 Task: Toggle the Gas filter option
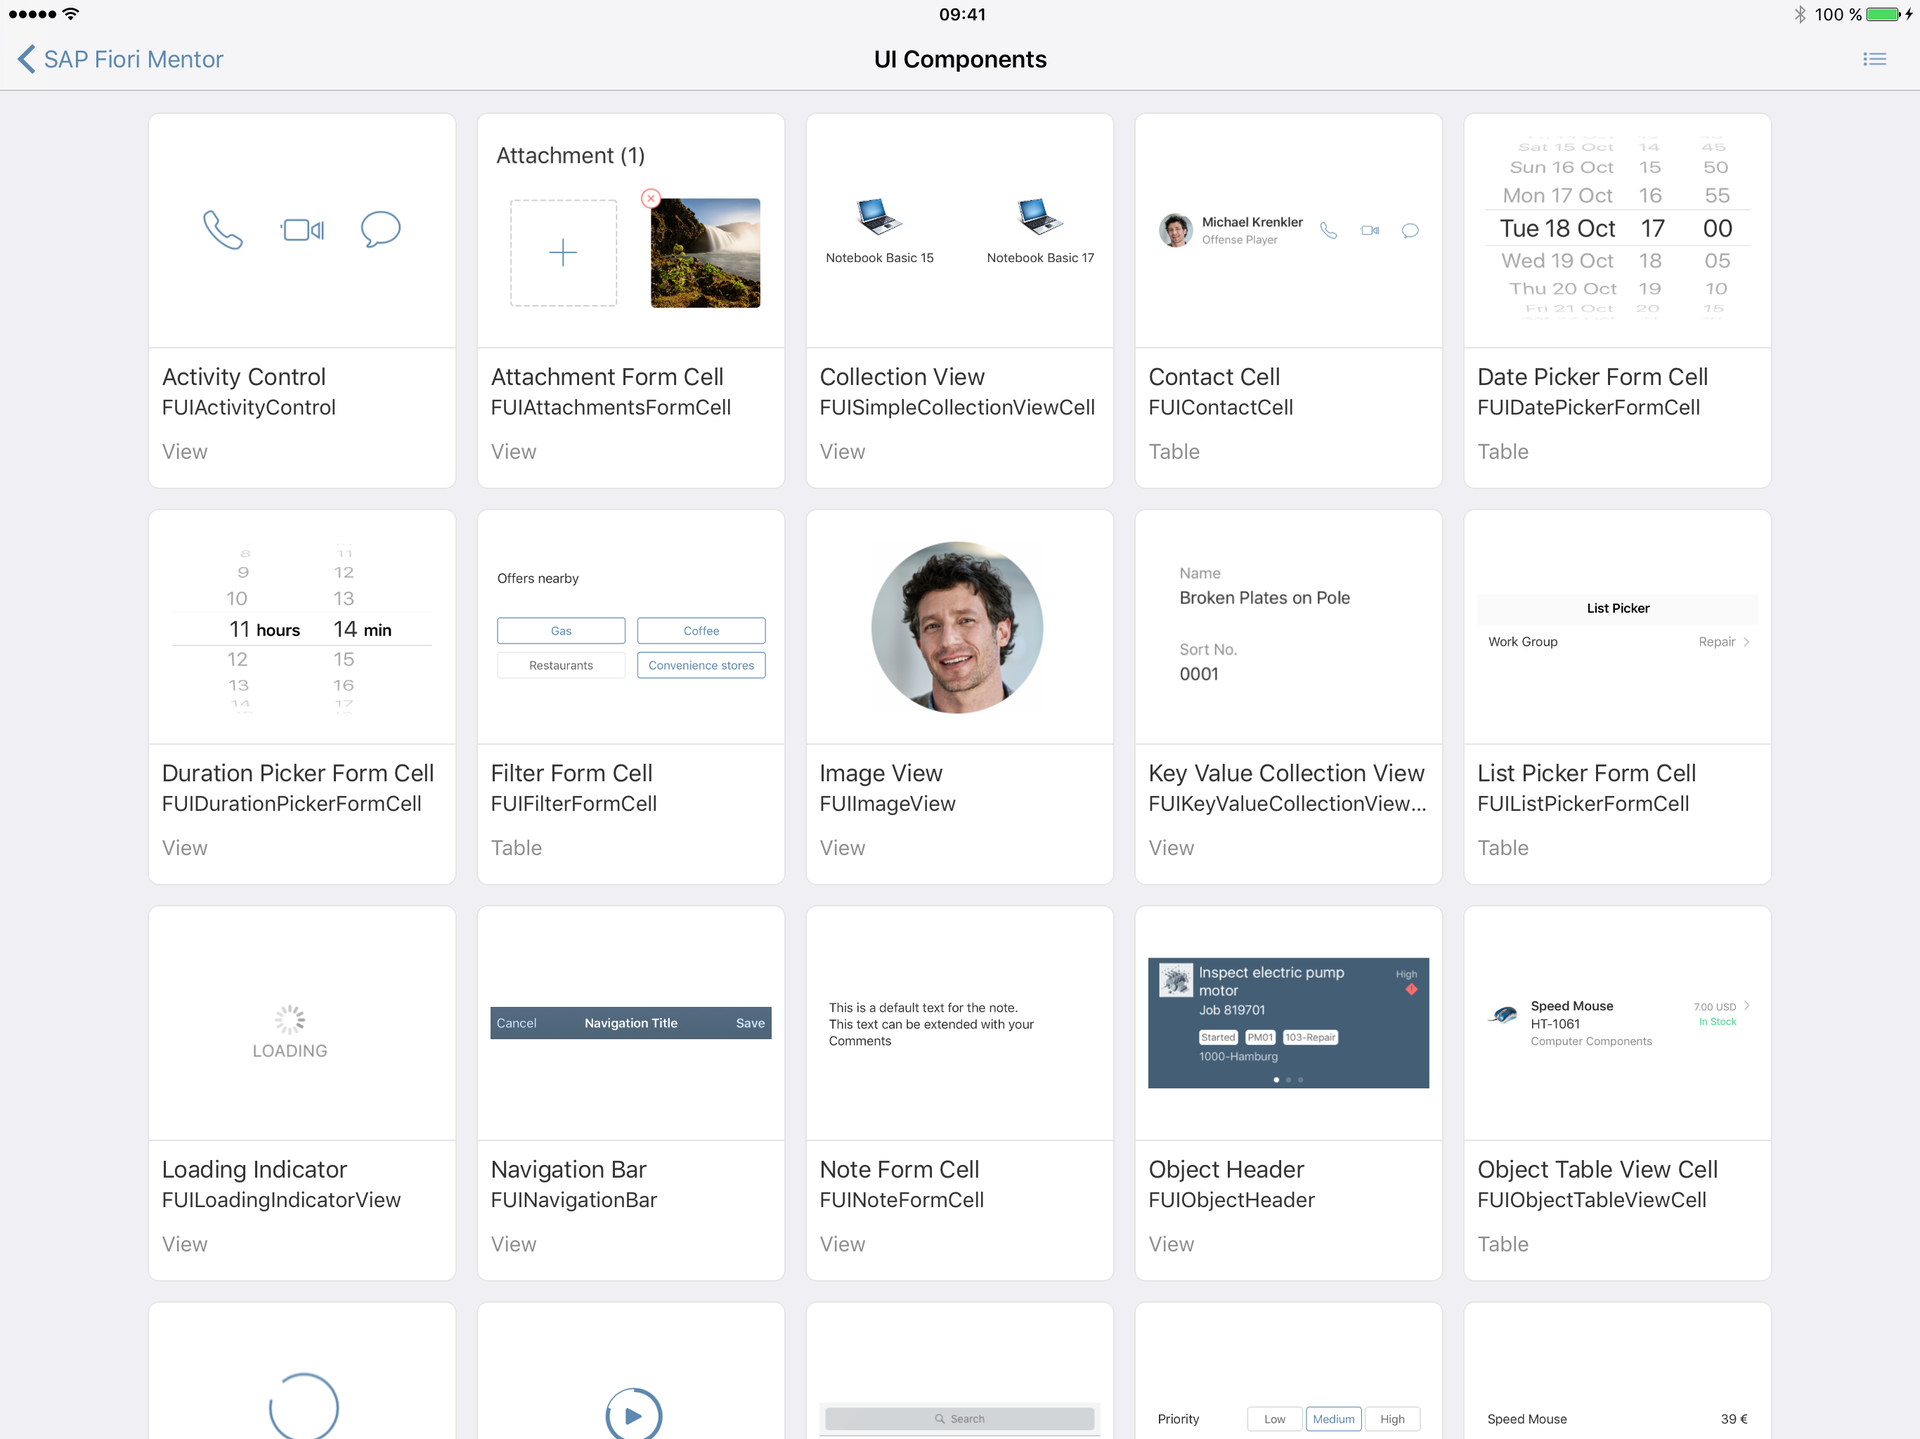[x=561, y=631]
